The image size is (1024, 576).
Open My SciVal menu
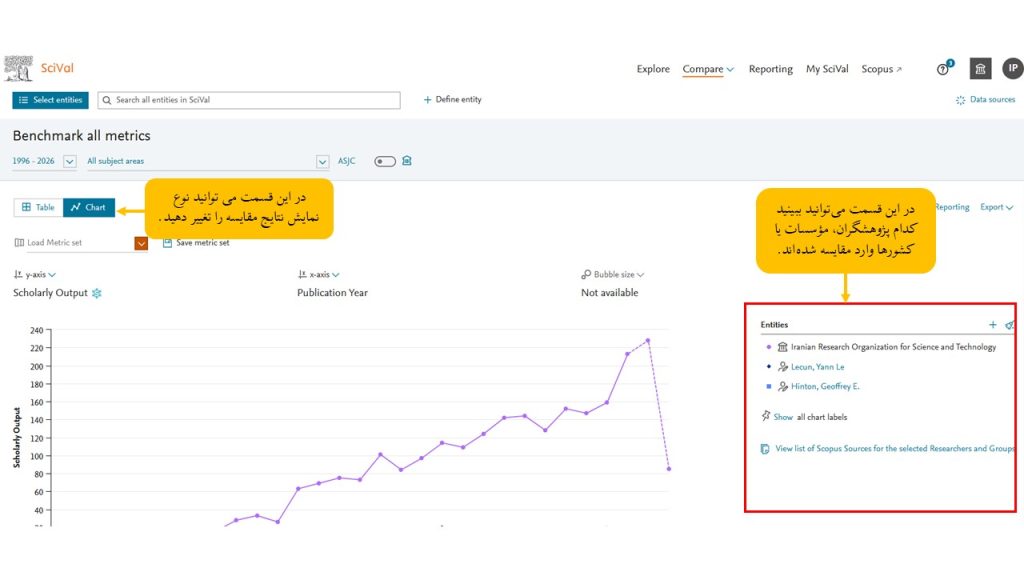click(x=827, y=69)
